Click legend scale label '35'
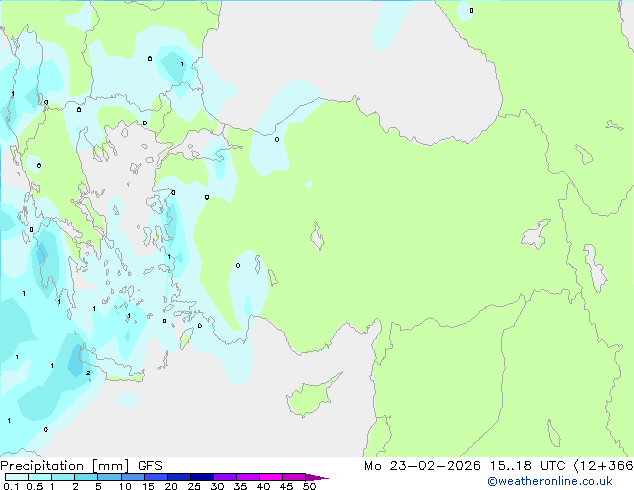Screen dimensions: 634x490 pyautogui.click(x=240, y=486)
